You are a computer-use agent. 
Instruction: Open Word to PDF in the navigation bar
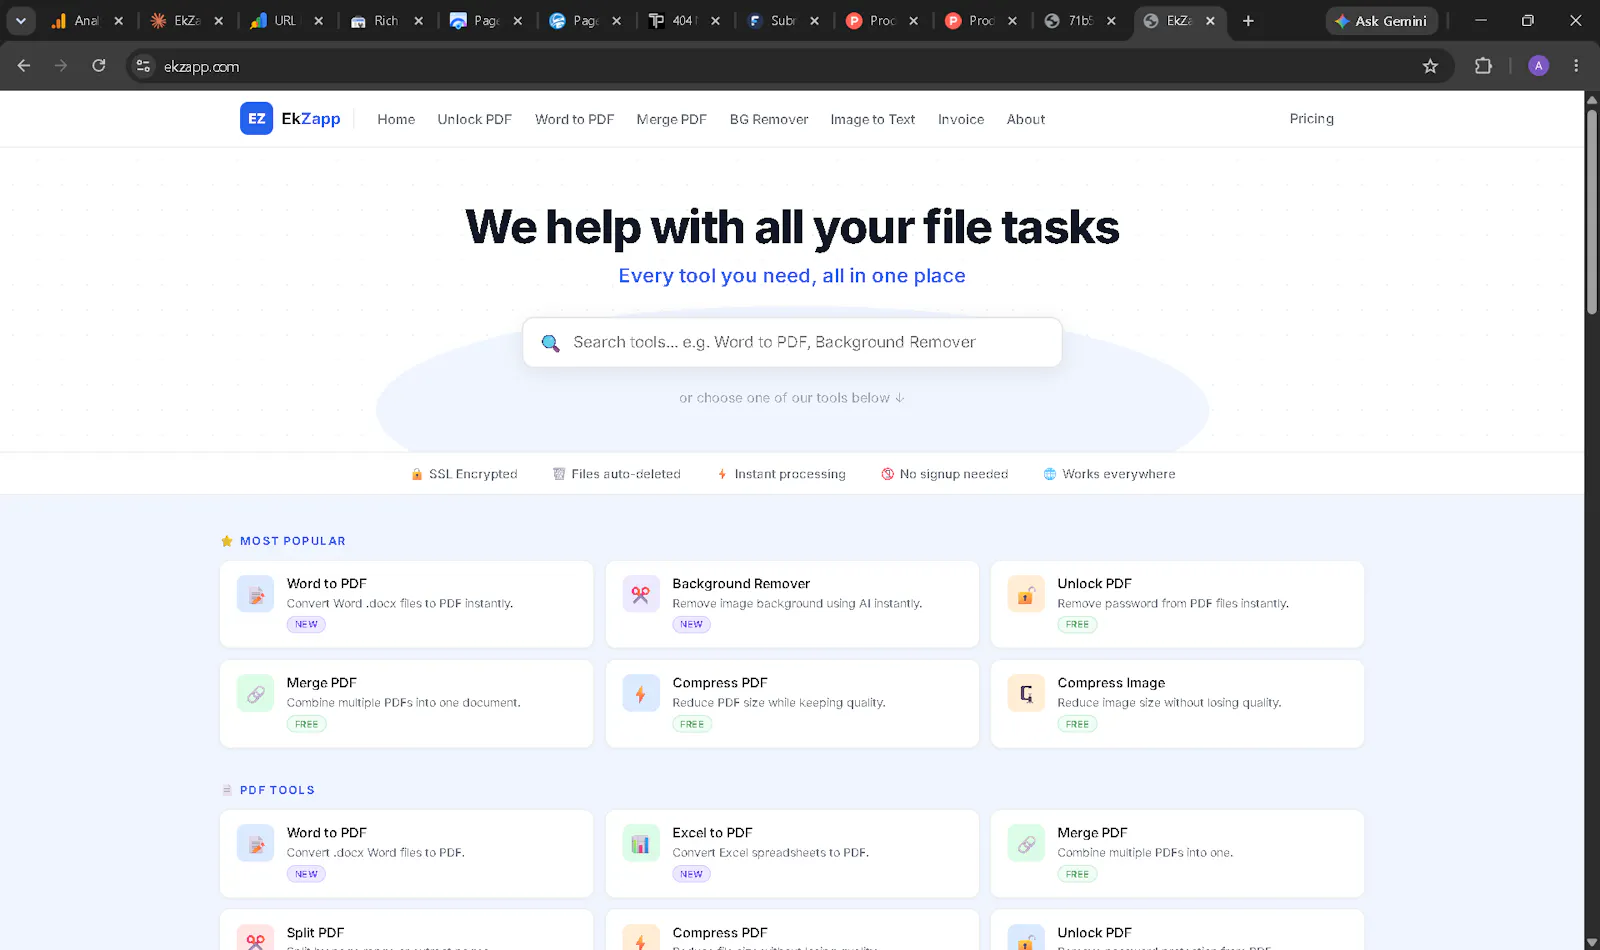(x=574, y=119)
